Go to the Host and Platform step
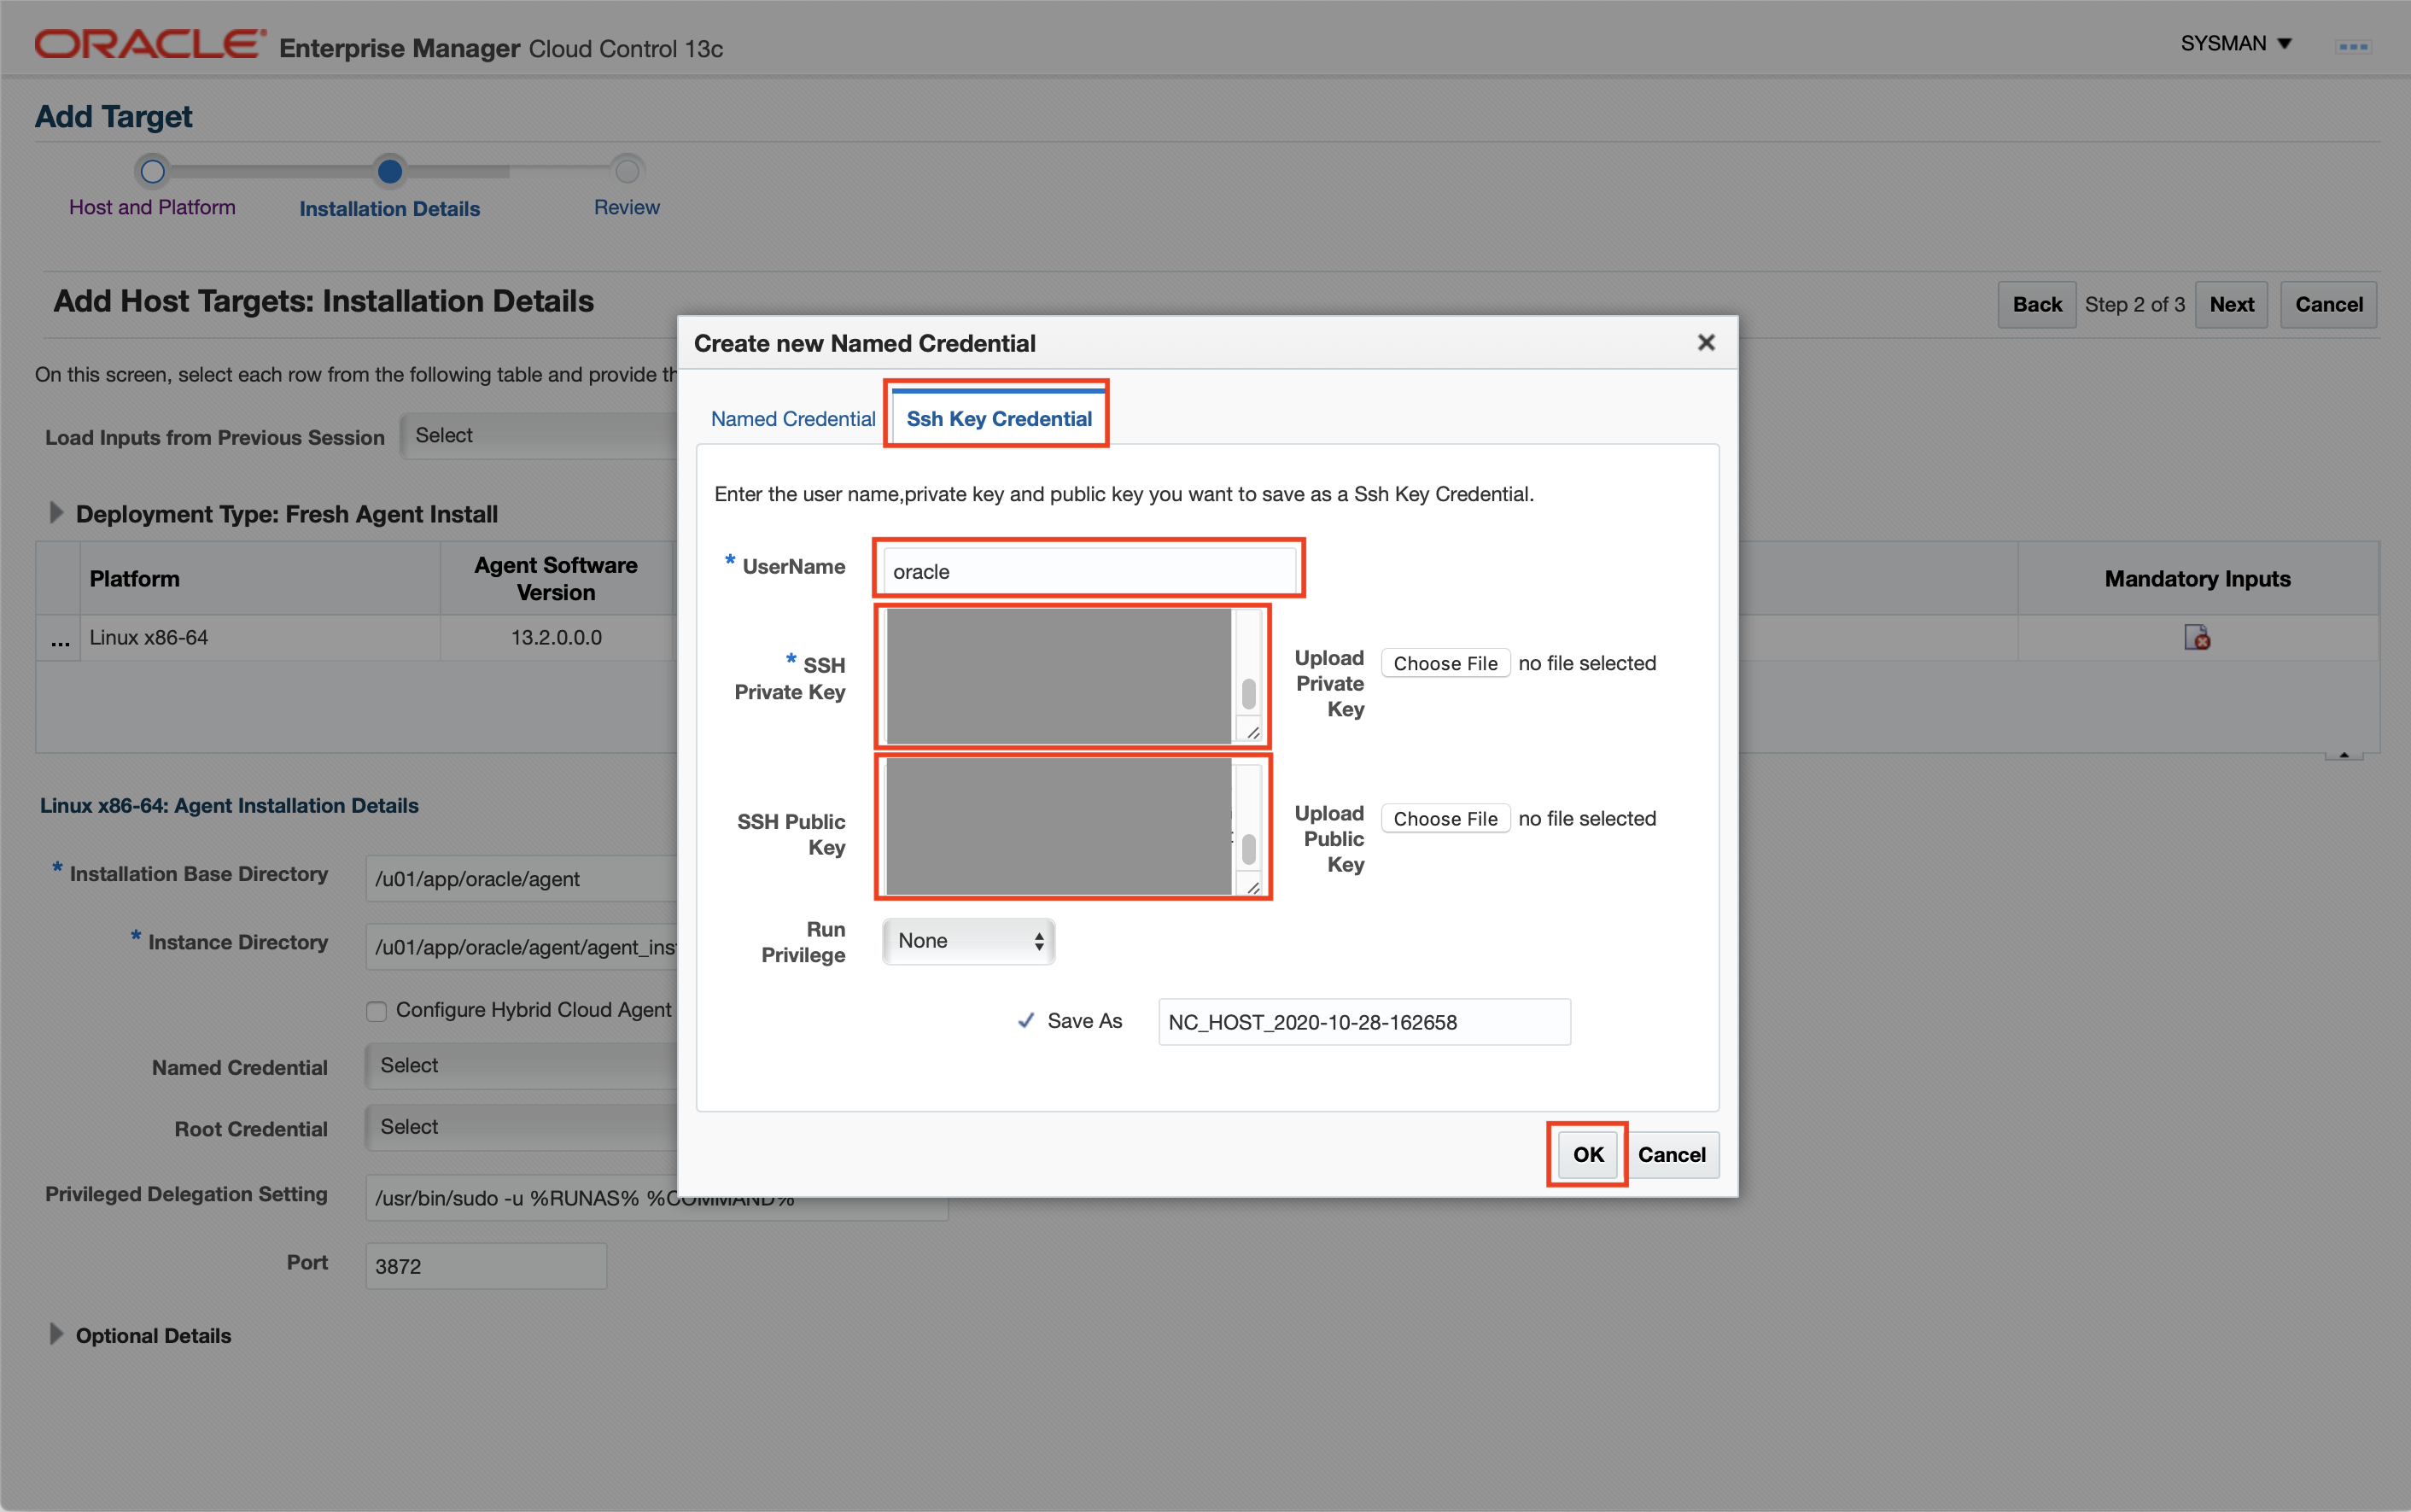This screenshot has height=1512, width=2411. (x=152, y=207)
